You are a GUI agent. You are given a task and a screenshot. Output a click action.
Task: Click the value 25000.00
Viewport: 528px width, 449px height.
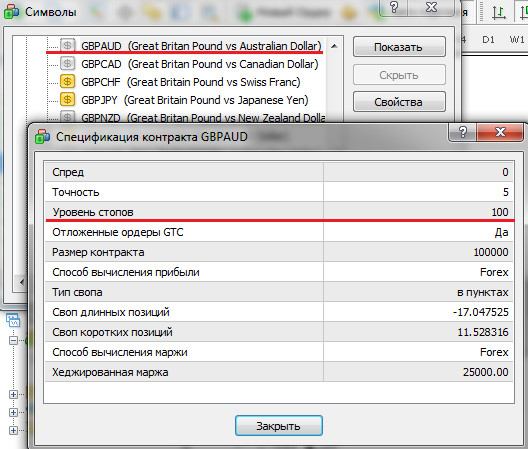(x=486, y=372)
